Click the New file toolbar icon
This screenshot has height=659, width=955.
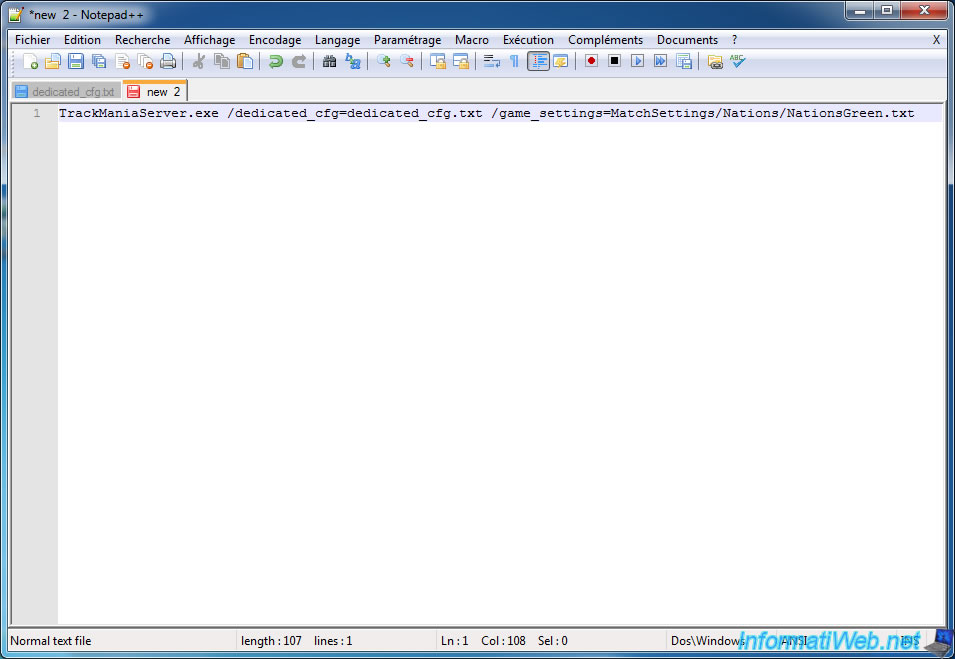coord(30,61)
